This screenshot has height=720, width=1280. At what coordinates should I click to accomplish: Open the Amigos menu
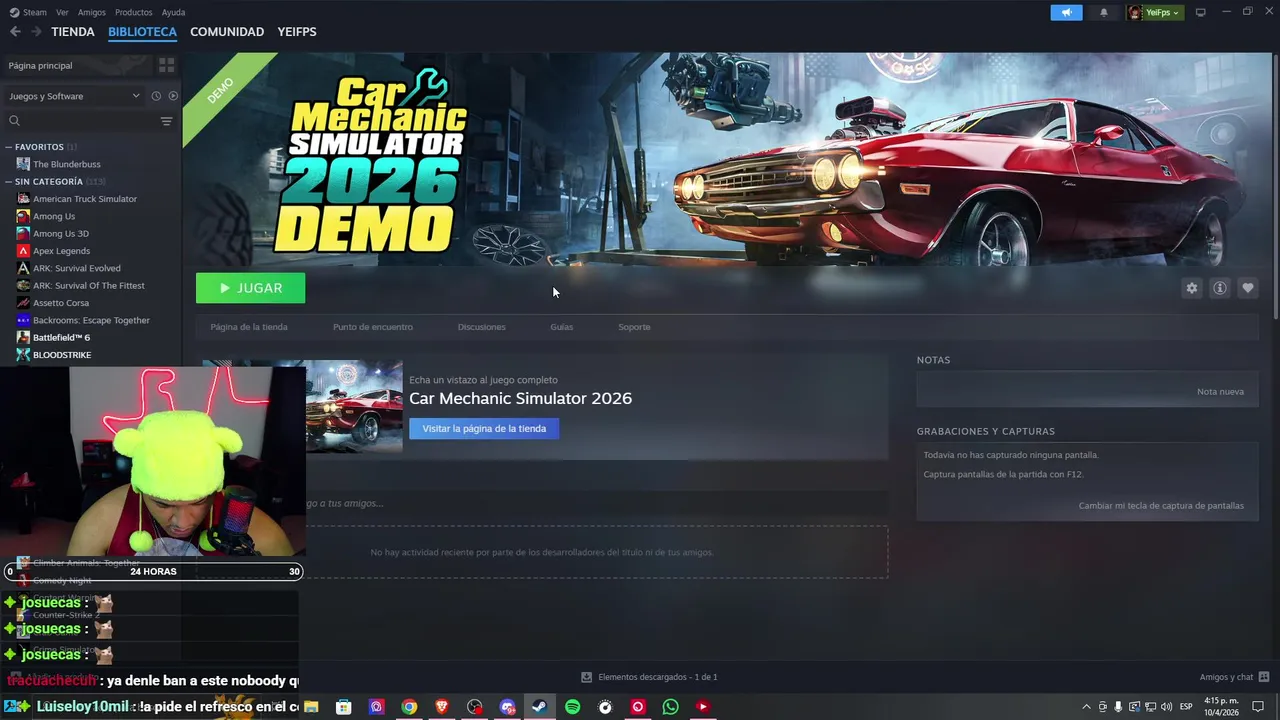92,12
